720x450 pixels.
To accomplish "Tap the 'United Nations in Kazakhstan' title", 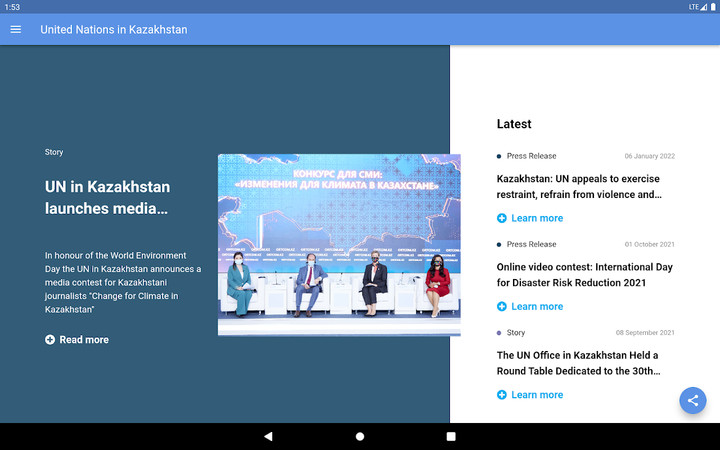I will (113, 29).
